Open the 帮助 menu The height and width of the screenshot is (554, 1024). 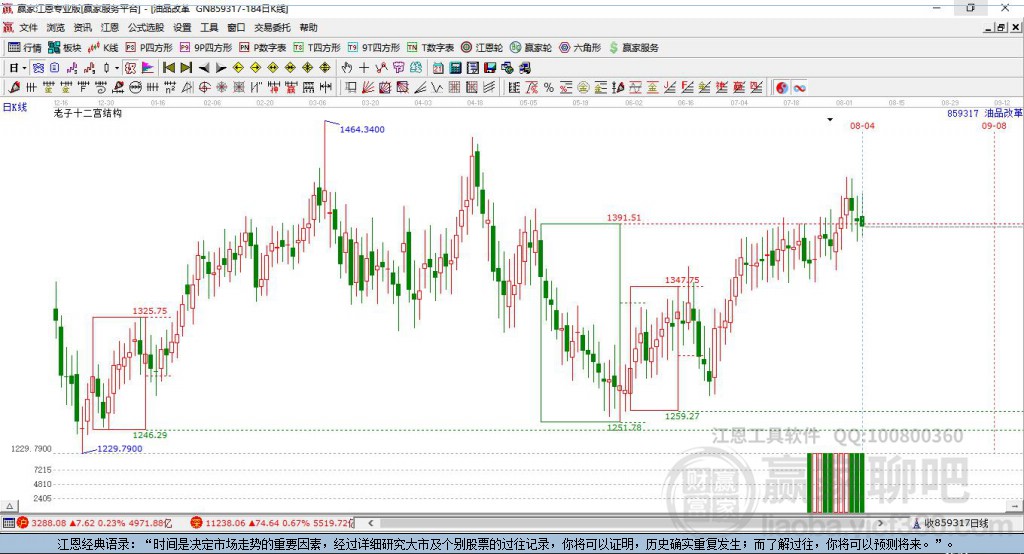[x=308, y=27]
